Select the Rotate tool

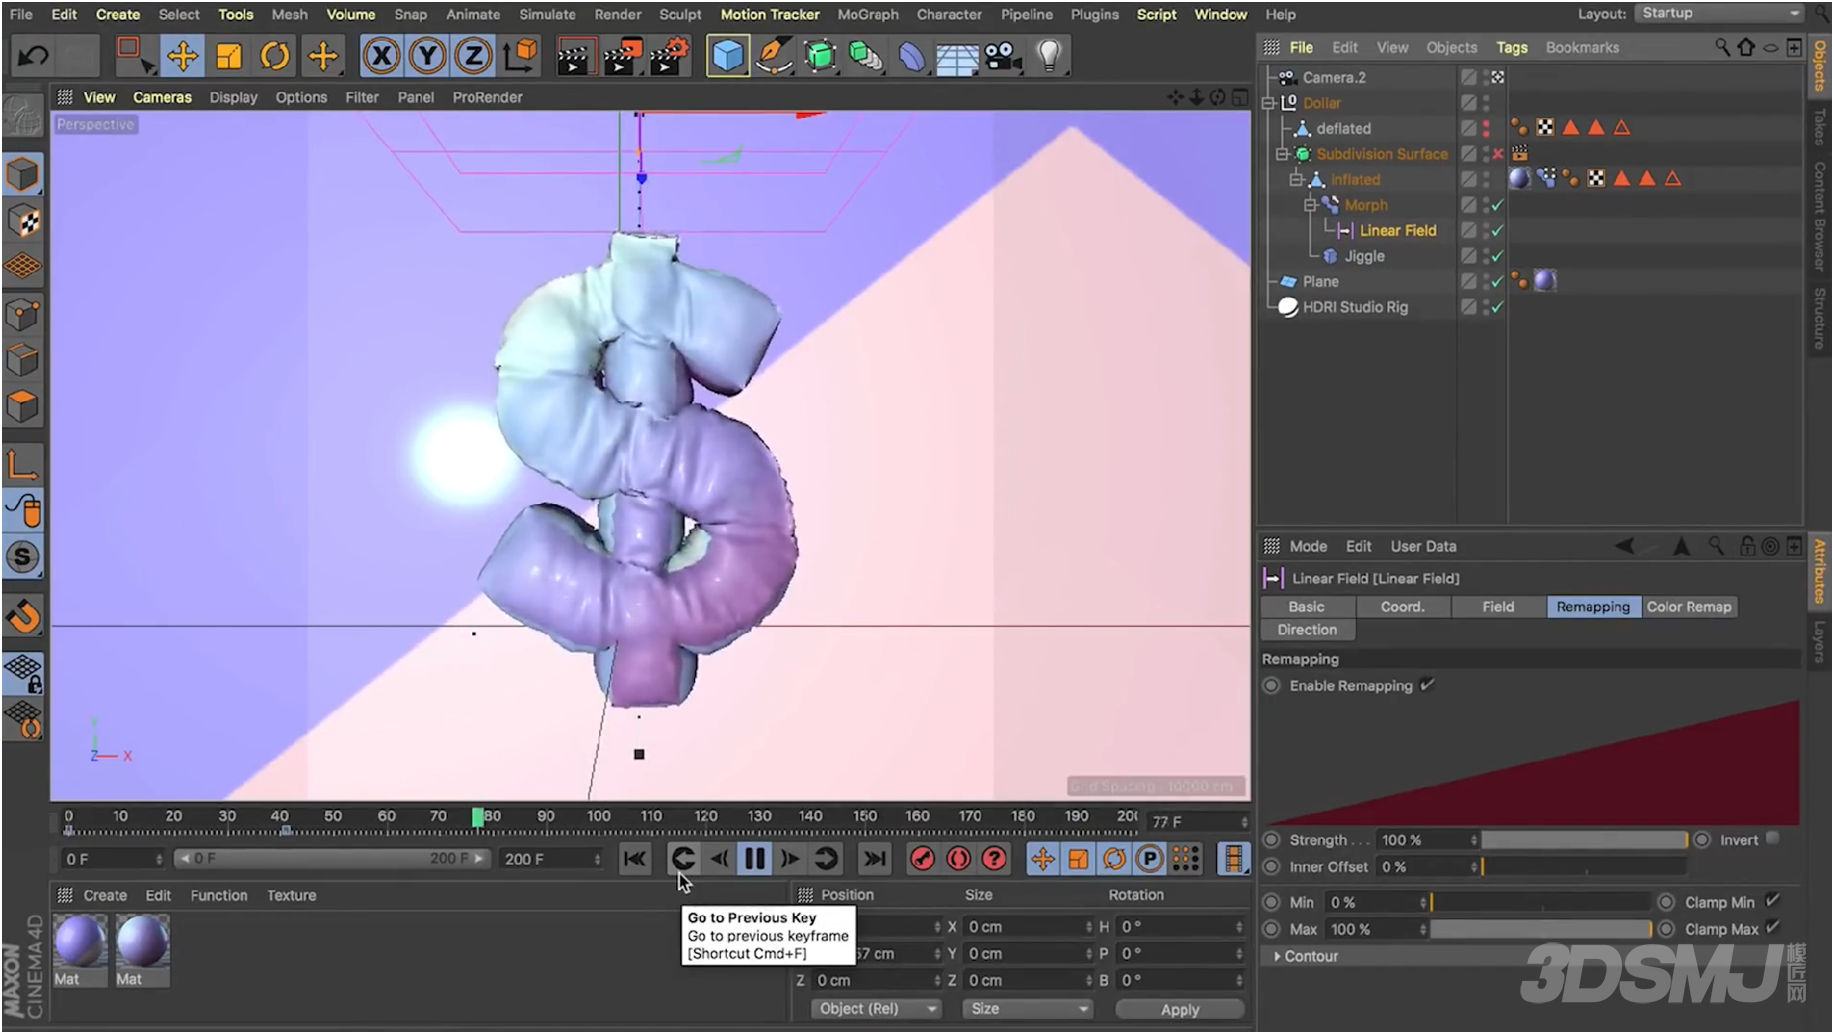(275, 56)
